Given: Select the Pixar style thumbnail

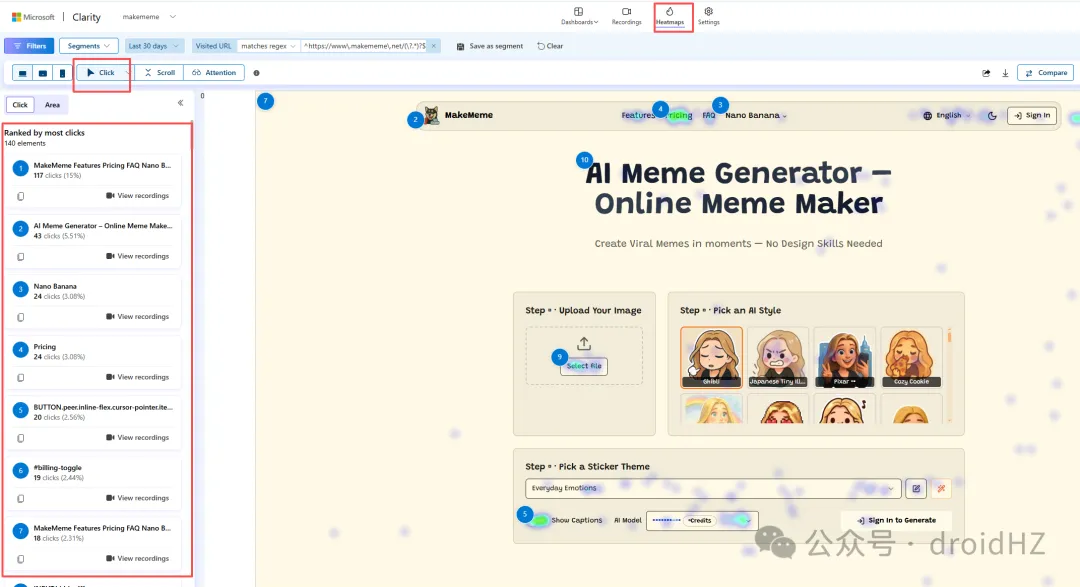Looking at the screenshot, I should pyautogui.click(x=844, y=357).
